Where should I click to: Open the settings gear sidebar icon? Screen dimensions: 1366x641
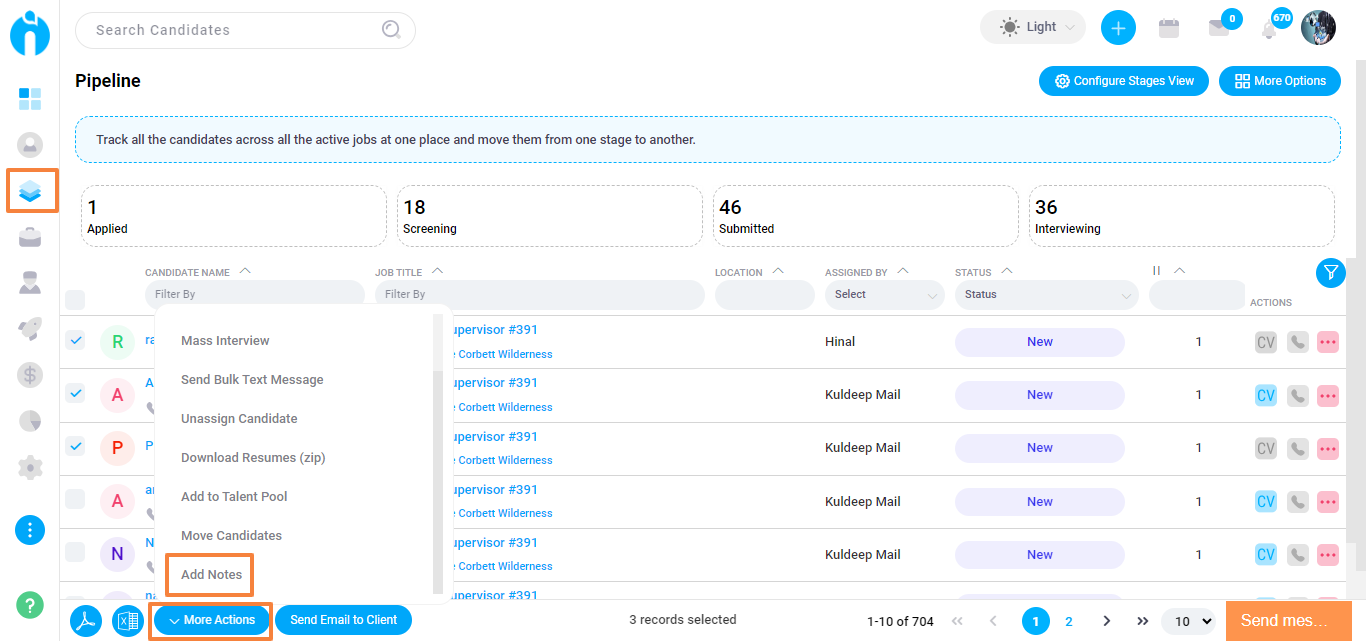[30, 467]
